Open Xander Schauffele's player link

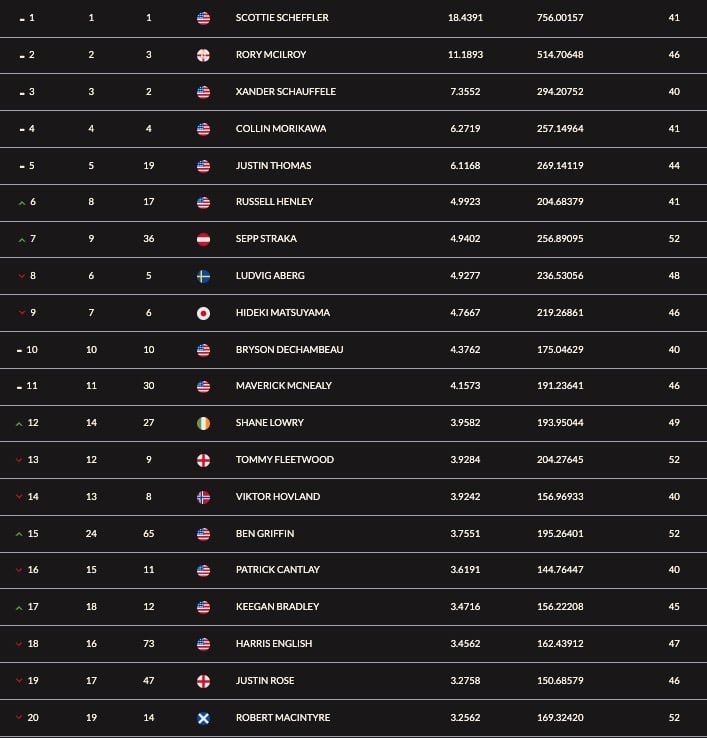click(286, 92)
